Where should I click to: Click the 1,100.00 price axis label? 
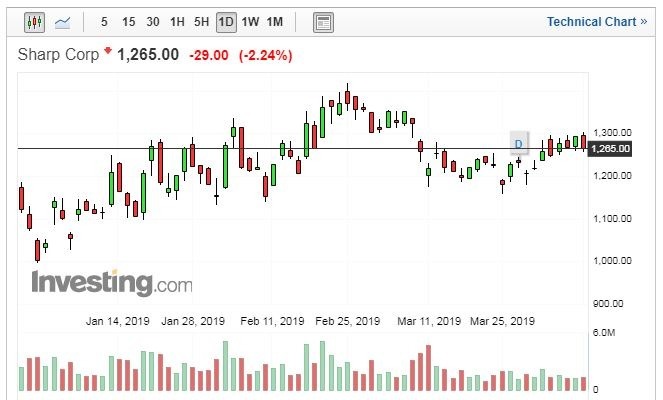(612, 219)
